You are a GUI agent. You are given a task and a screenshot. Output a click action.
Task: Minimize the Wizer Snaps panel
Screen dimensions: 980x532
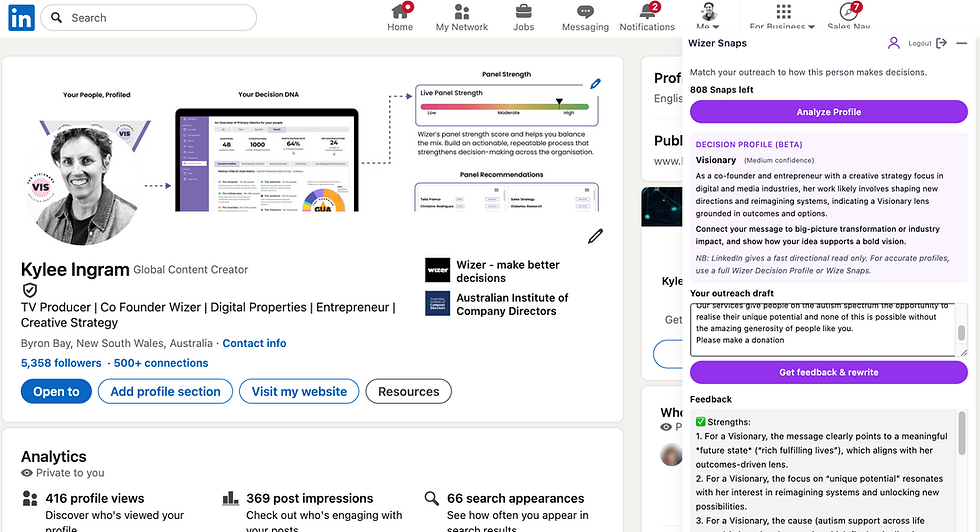point(961,43)
